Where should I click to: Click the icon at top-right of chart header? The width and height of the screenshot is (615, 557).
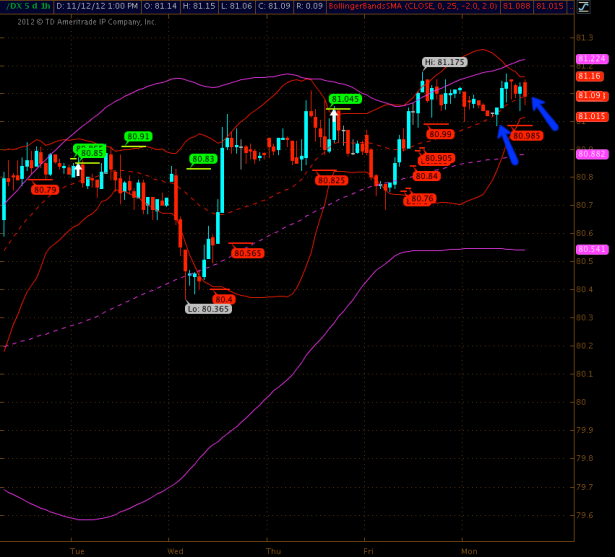point(605,7)
